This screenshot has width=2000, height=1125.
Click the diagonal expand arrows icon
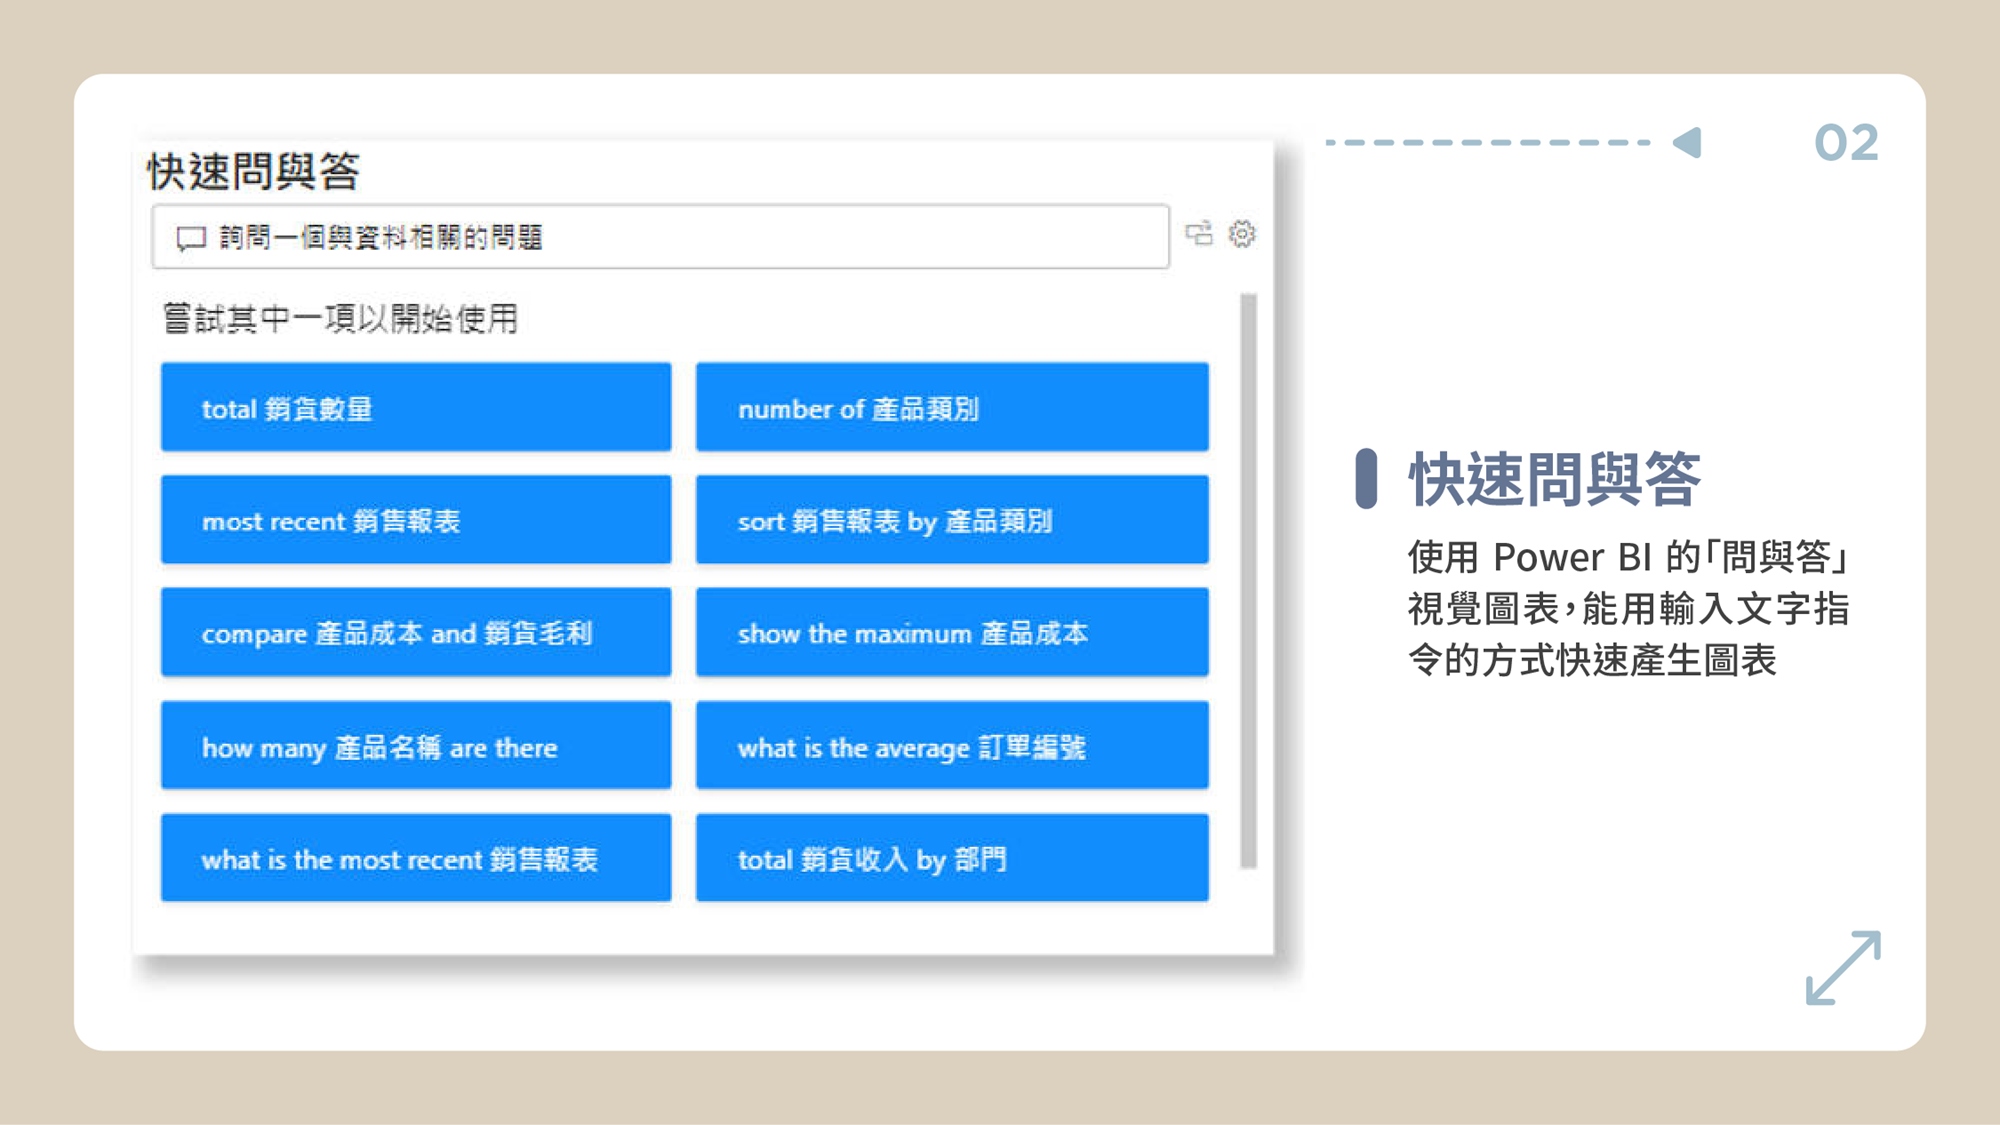(1843, 967)
